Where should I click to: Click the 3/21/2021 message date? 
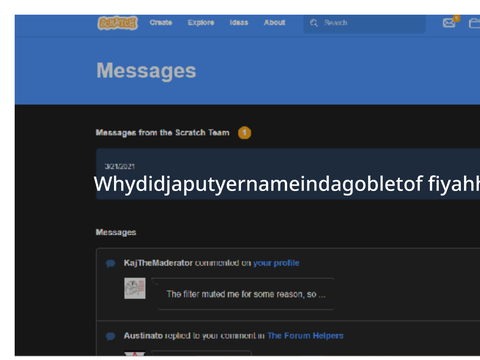pyautogui.click(x=120, y=166)
